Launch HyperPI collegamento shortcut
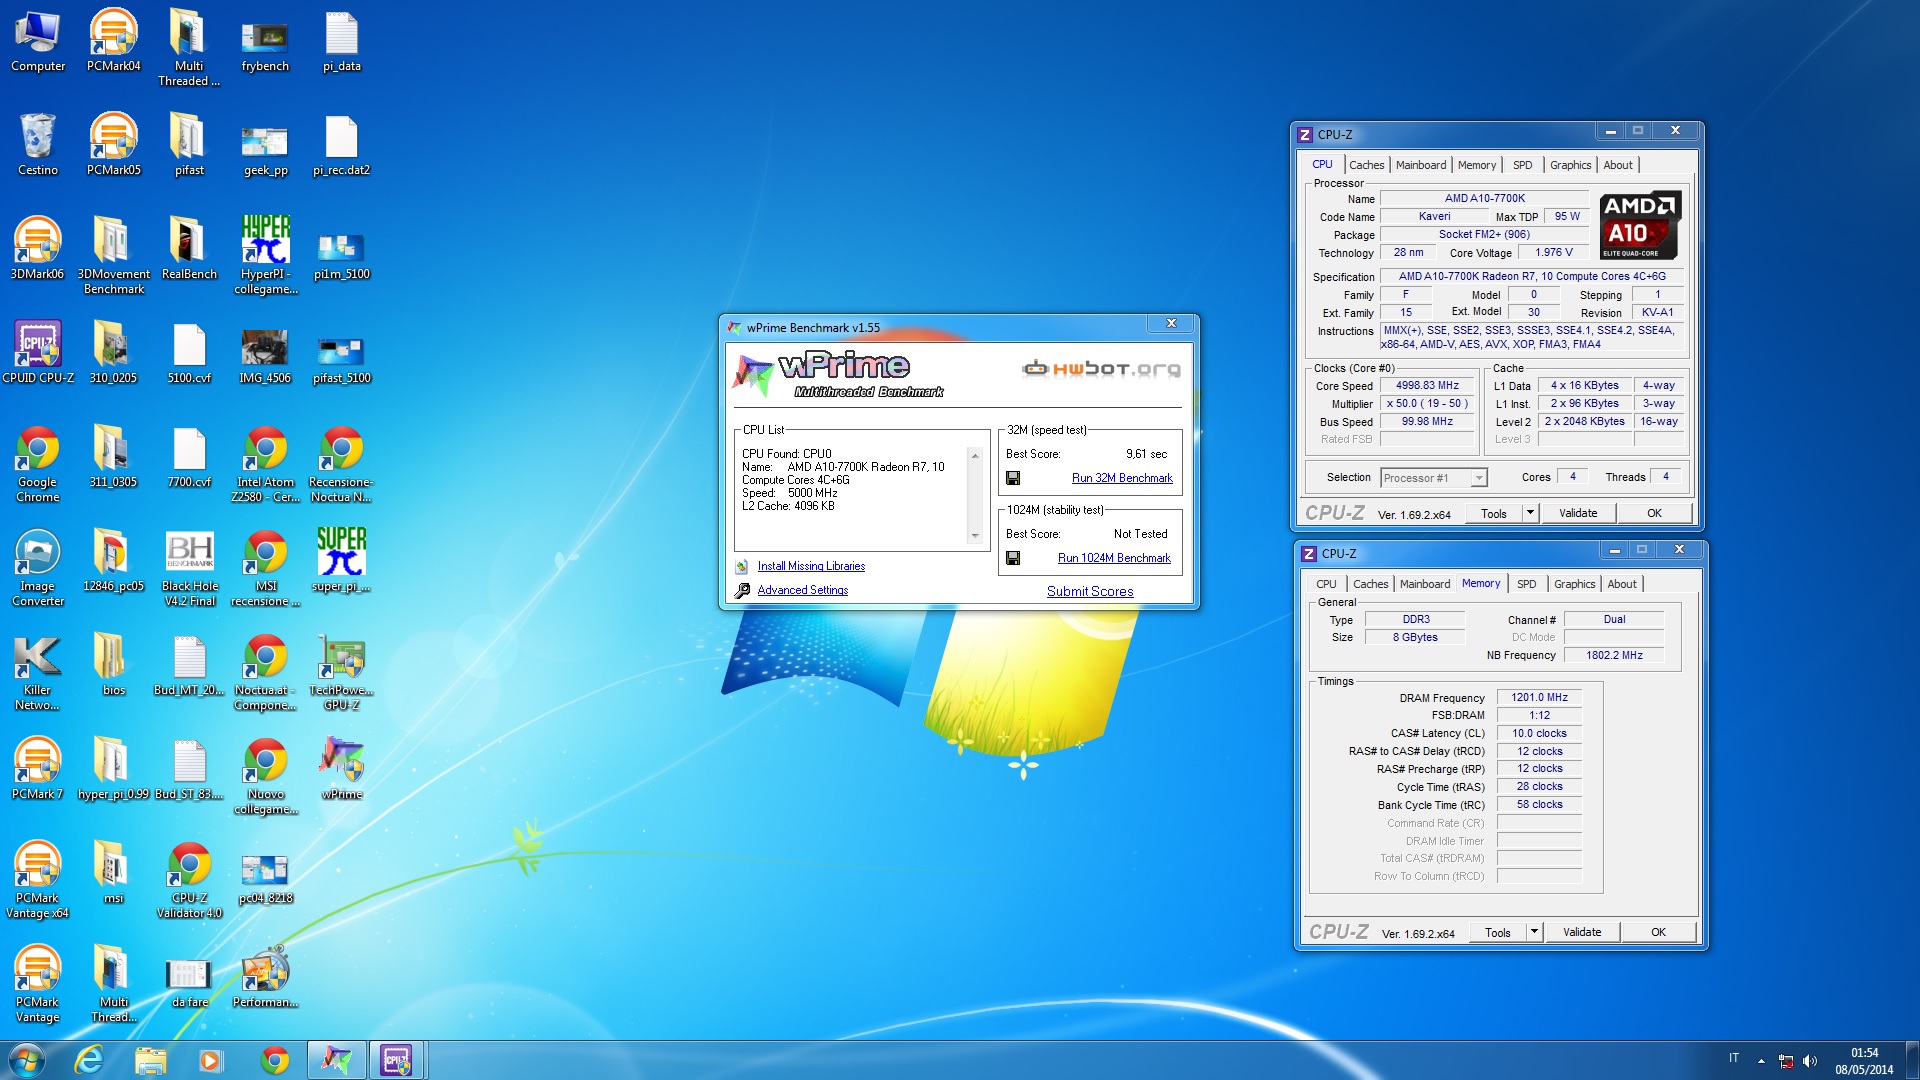Viewport: 1920px width, 1080px height. [265, 254]
